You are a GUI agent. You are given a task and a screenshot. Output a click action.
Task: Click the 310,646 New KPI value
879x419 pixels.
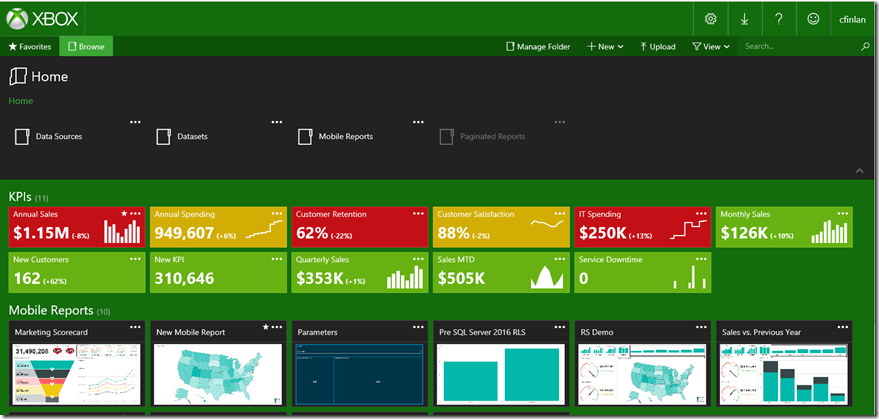pyautogui.click(x=184, y=278)
